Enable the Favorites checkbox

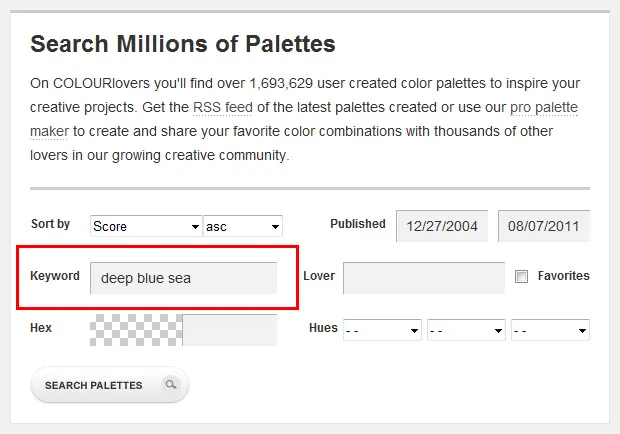tap(521, 277)
